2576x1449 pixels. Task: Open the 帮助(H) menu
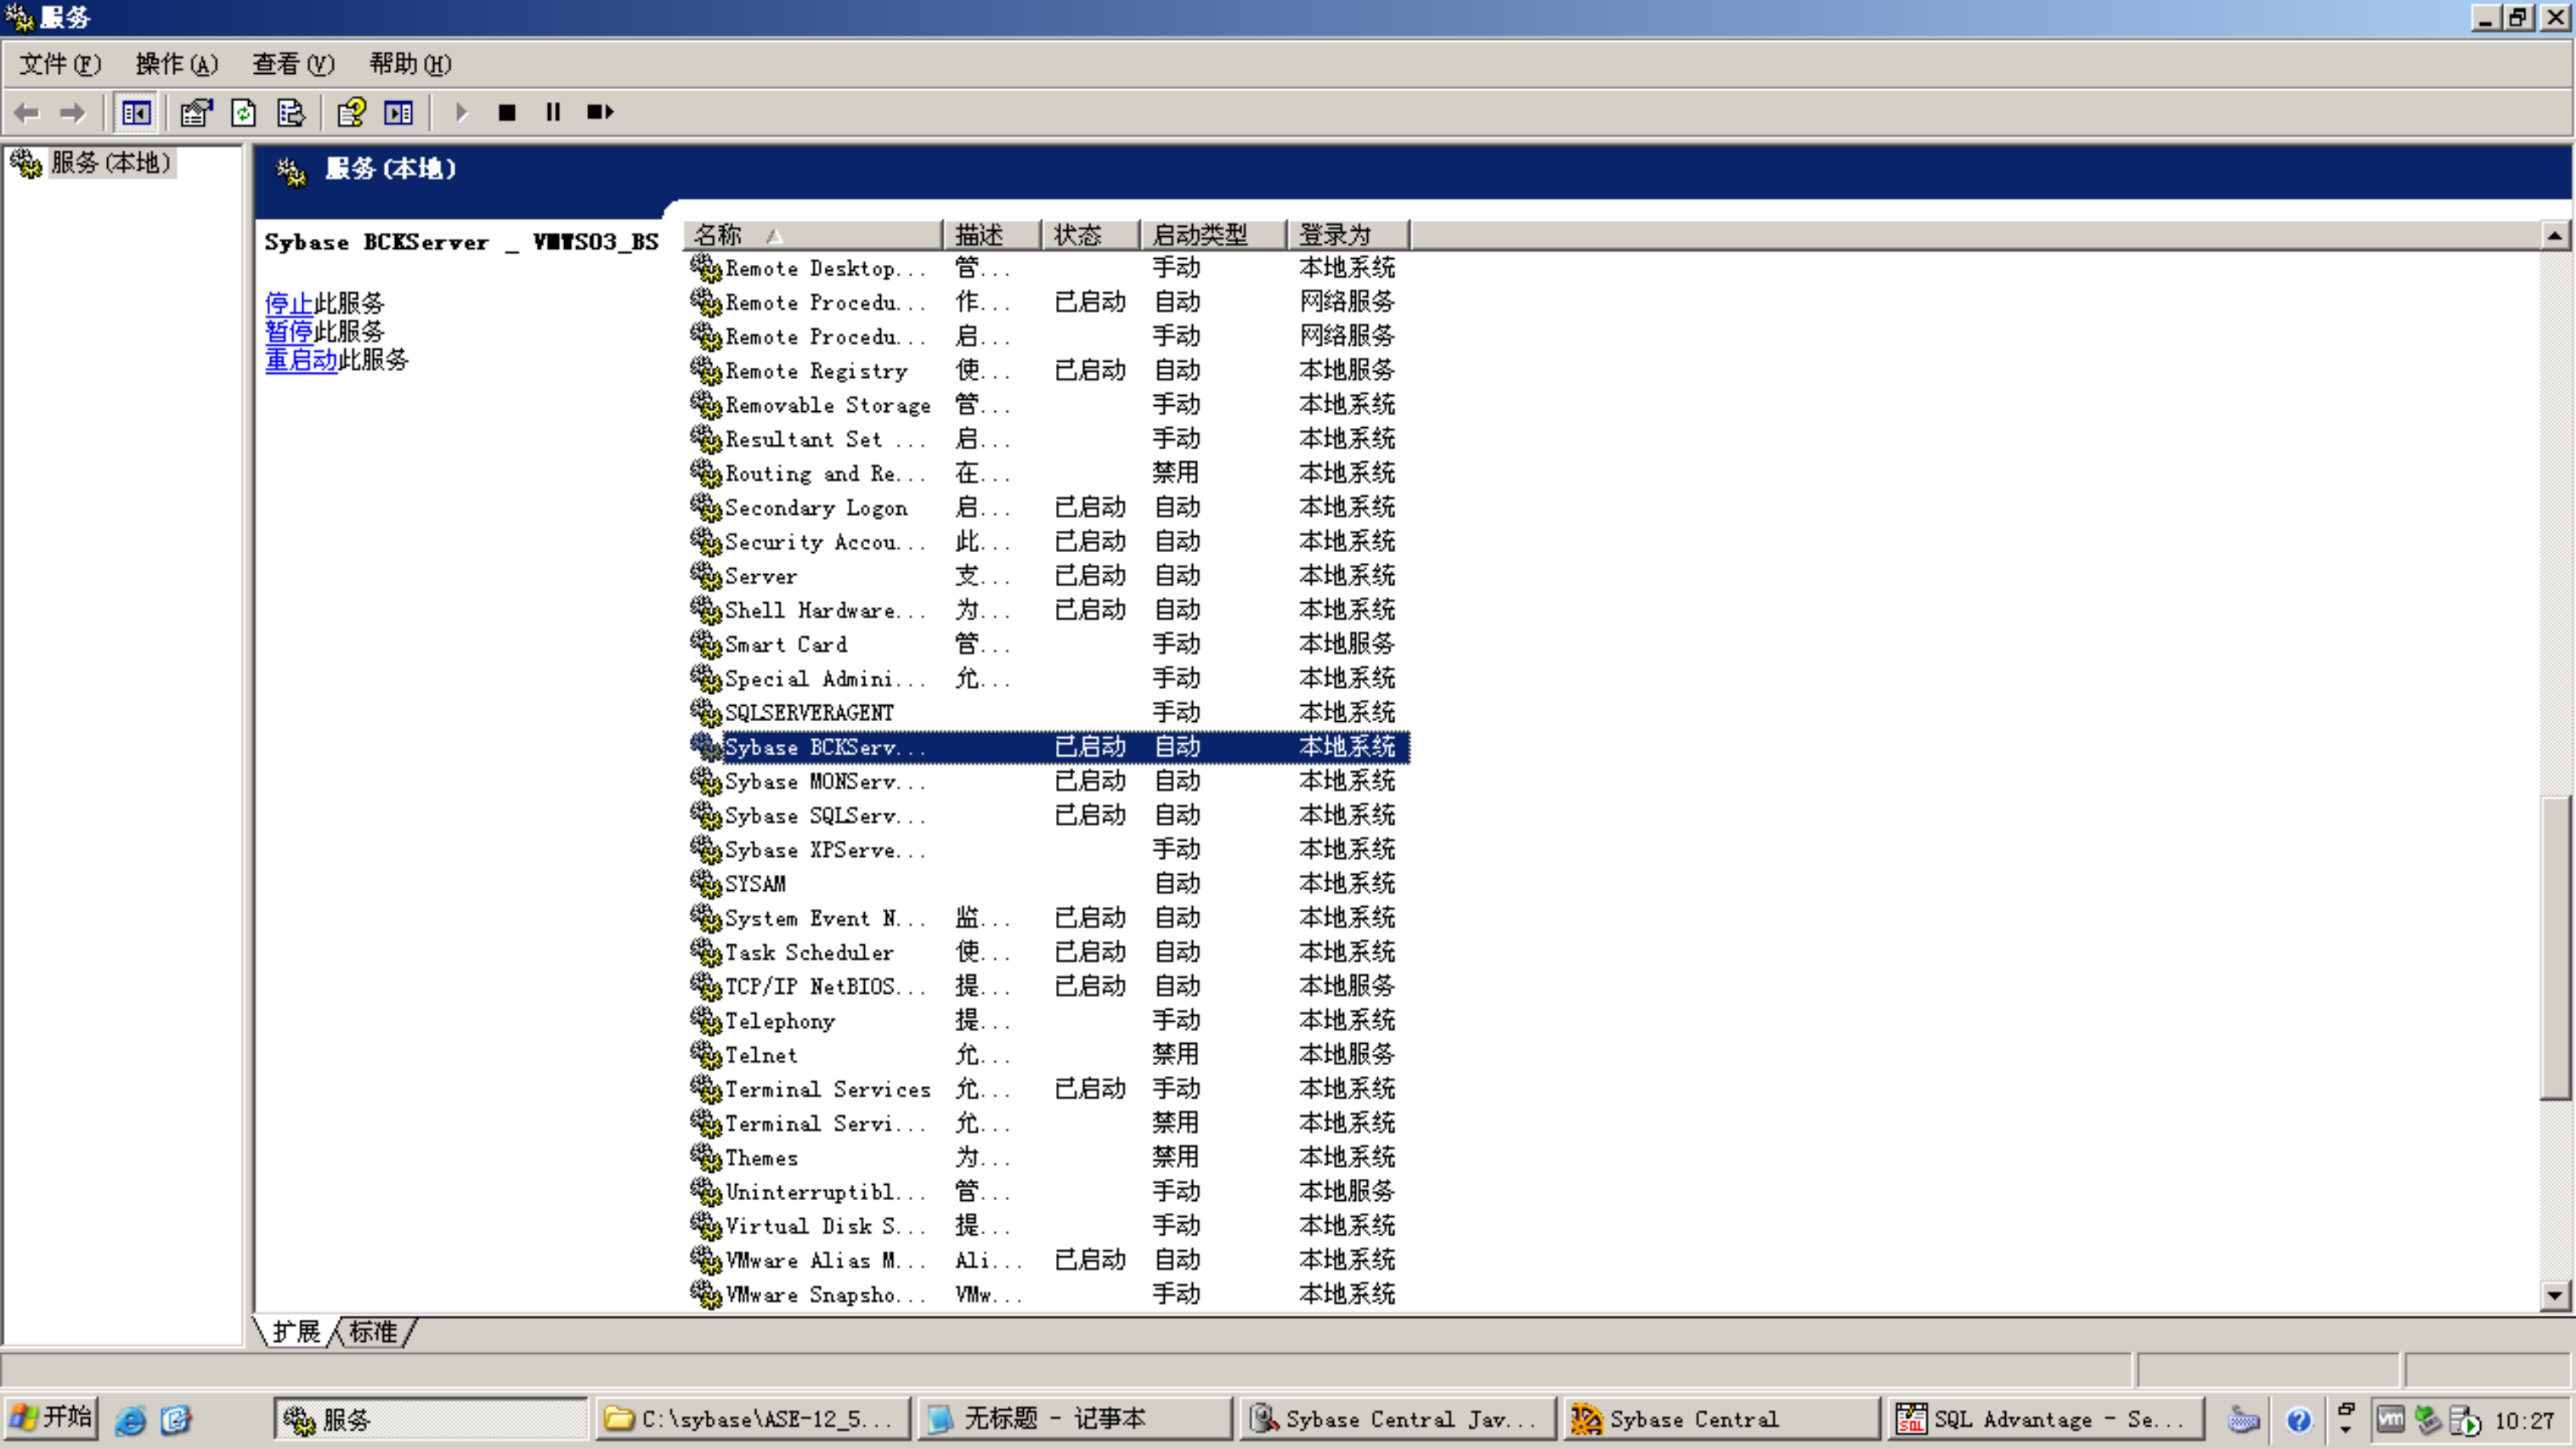pos(410,64)
